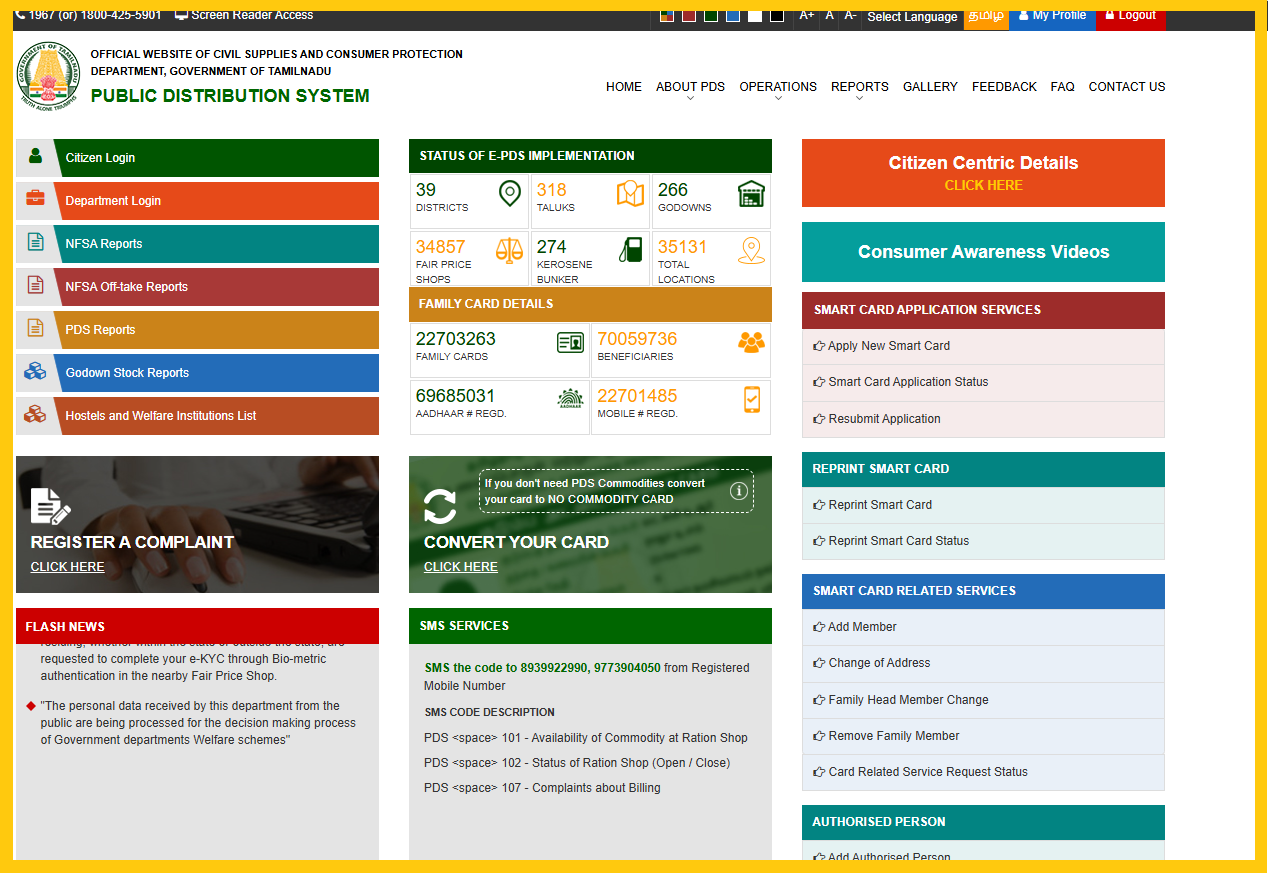The image size is (1268, 873).
Task: Open the Select Language dropdown
Action: pos(911,17)
